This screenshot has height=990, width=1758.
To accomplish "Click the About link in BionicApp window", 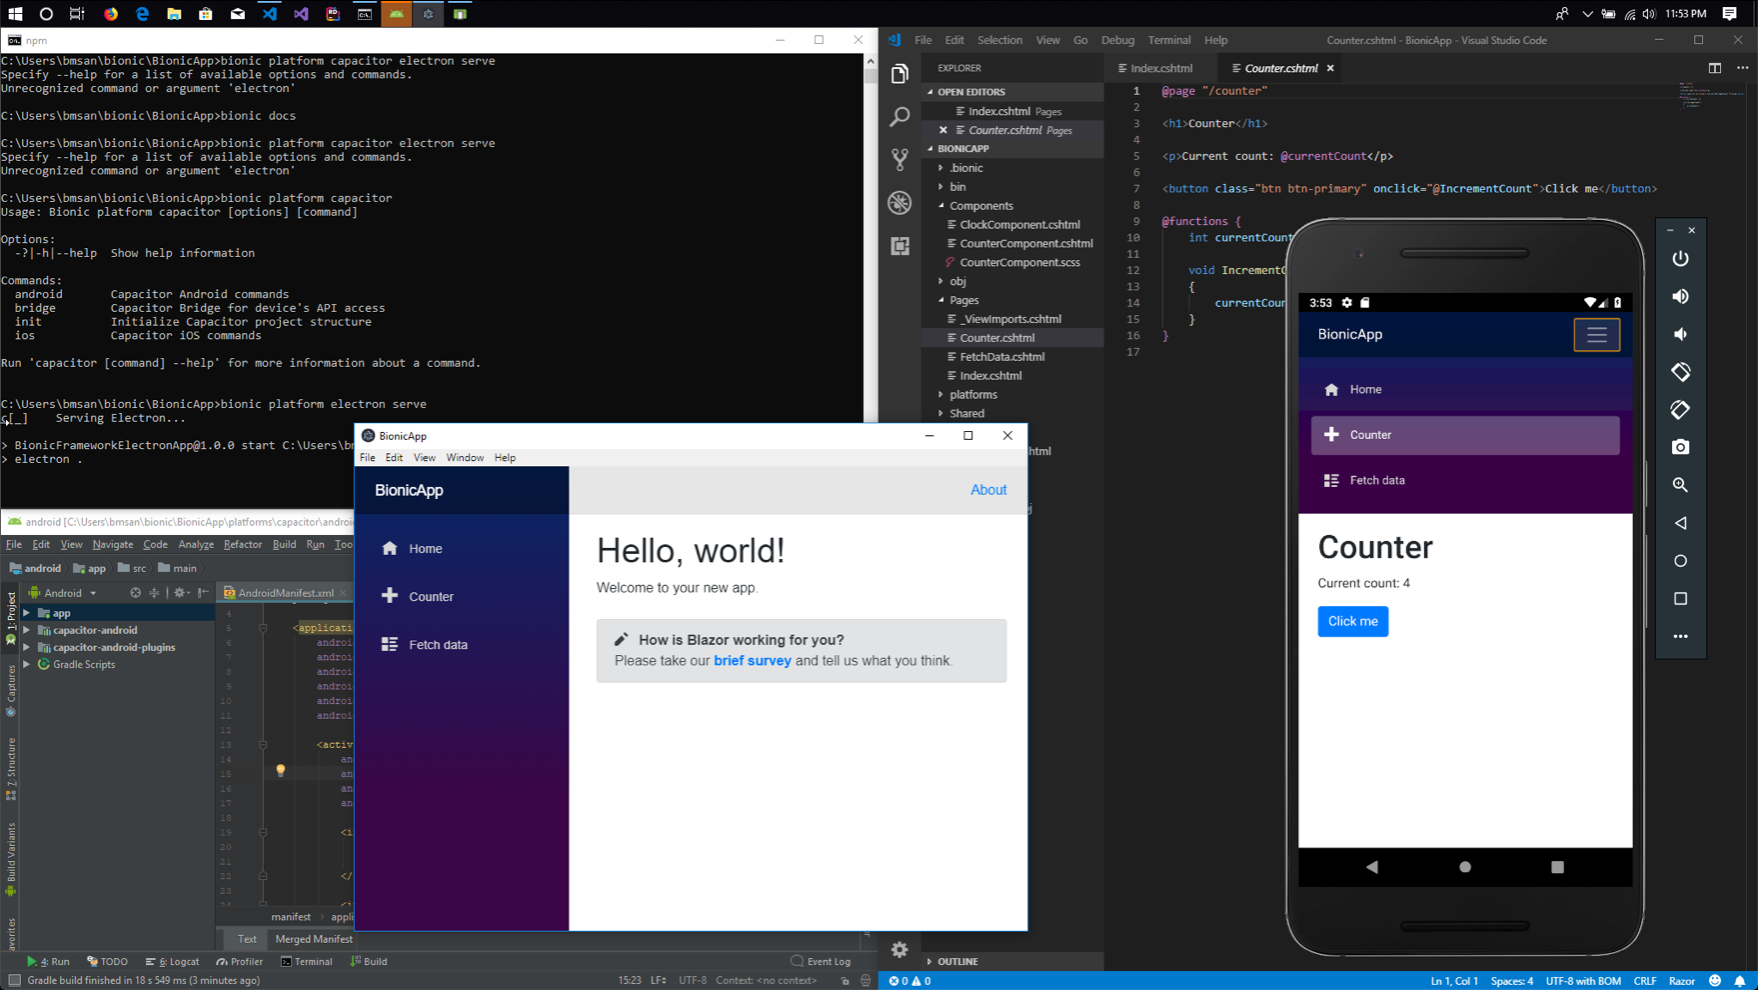I will (x=988, y=490).
